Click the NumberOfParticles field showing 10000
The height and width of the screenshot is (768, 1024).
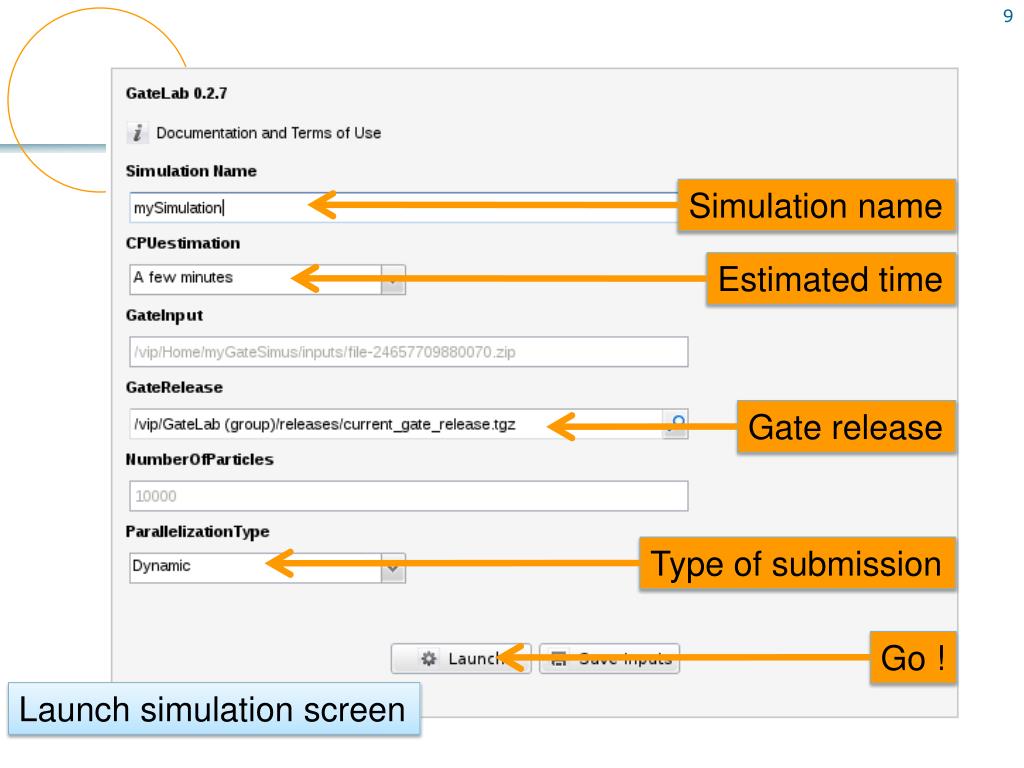pyautogui.click(x=408, y=496)
